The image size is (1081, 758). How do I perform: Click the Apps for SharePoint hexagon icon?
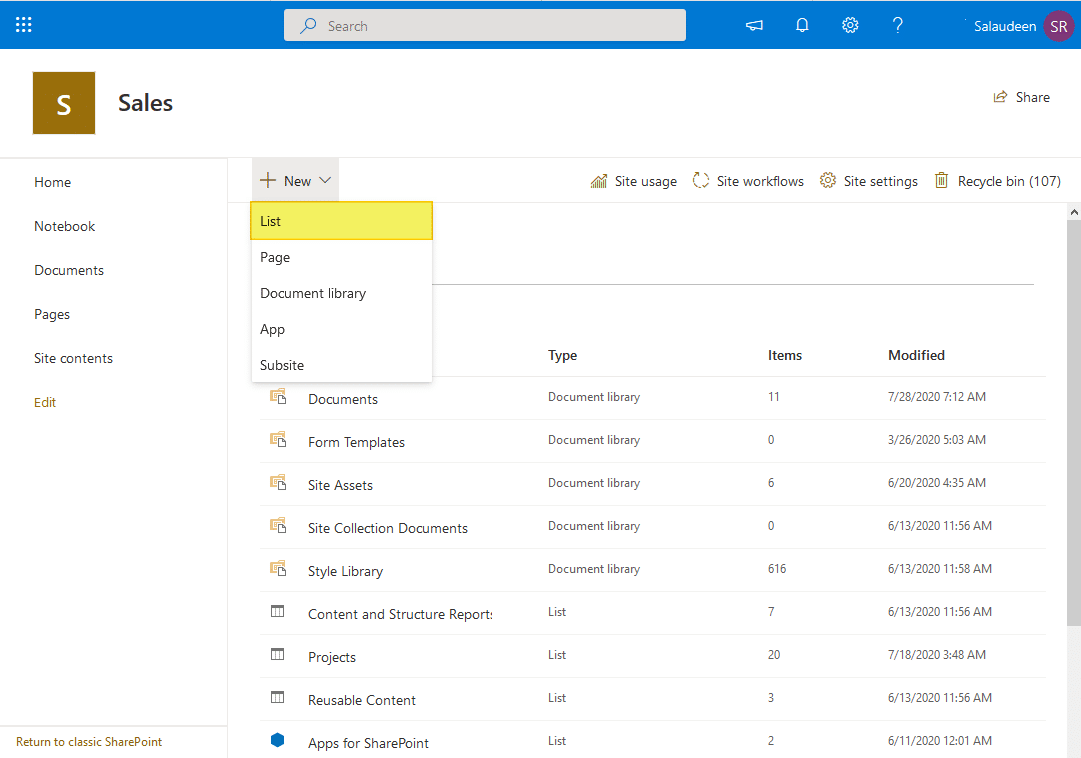pos(277,740)
